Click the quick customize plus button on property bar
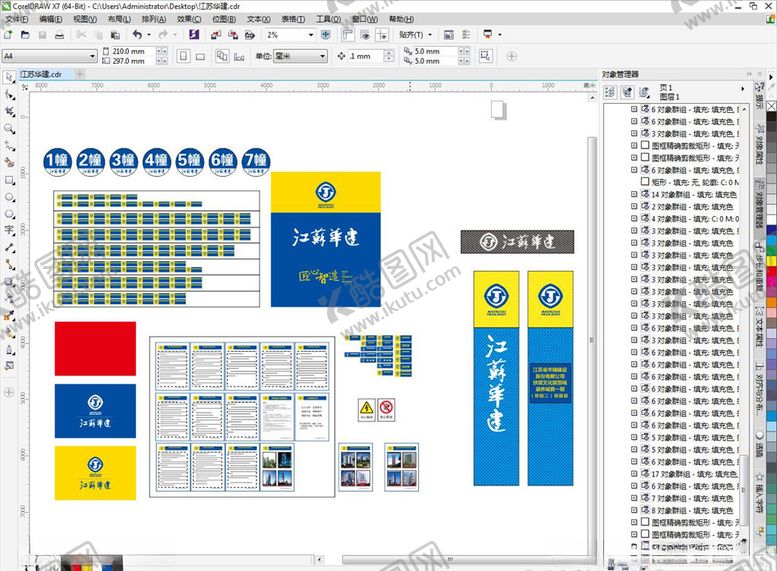Screen dimensions: 777x571 pyautogui.click(x=511, y=56)
